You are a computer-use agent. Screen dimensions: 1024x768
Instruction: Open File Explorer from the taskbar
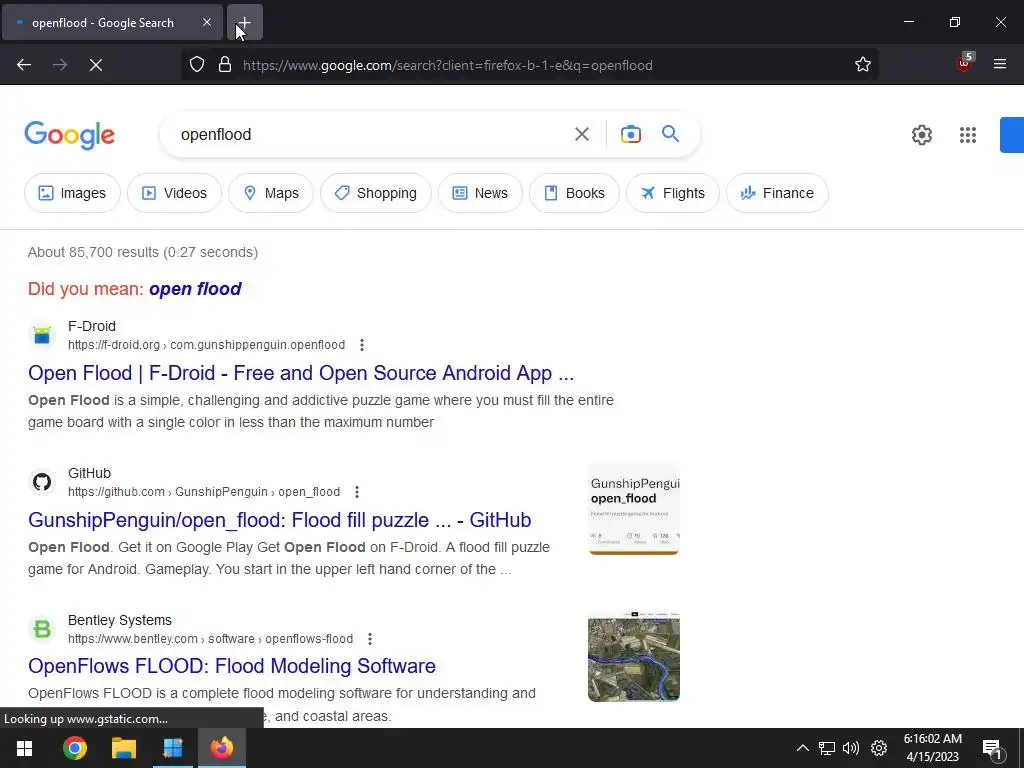pos(123,748)
